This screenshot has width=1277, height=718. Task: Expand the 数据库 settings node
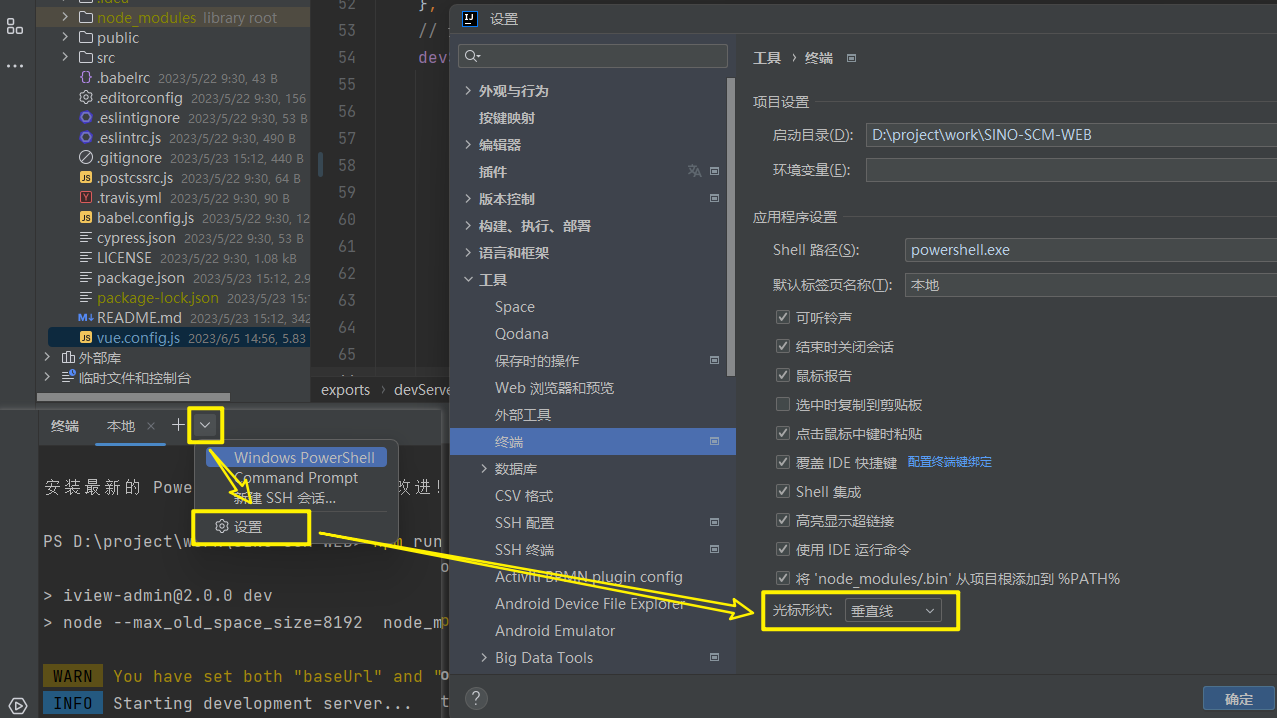[484, 469]
